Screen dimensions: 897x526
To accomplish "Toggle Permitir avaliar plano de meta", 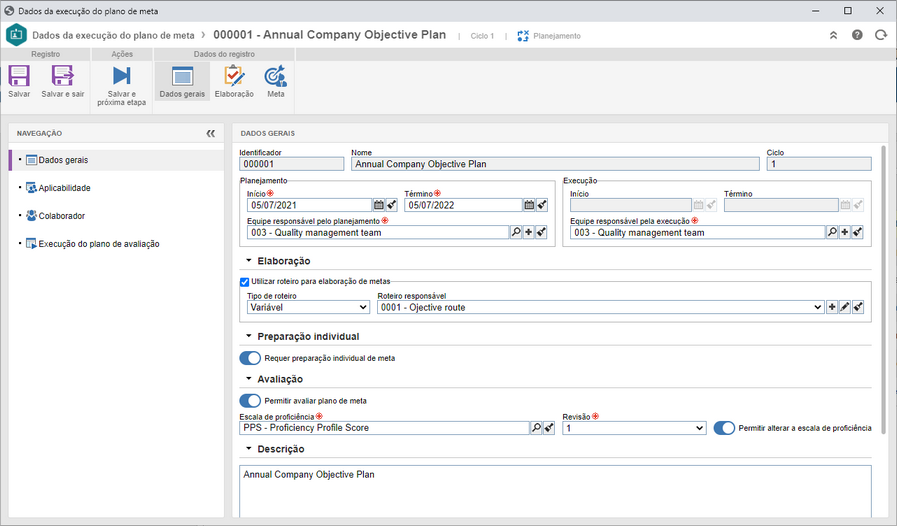I will pos(250,401).
